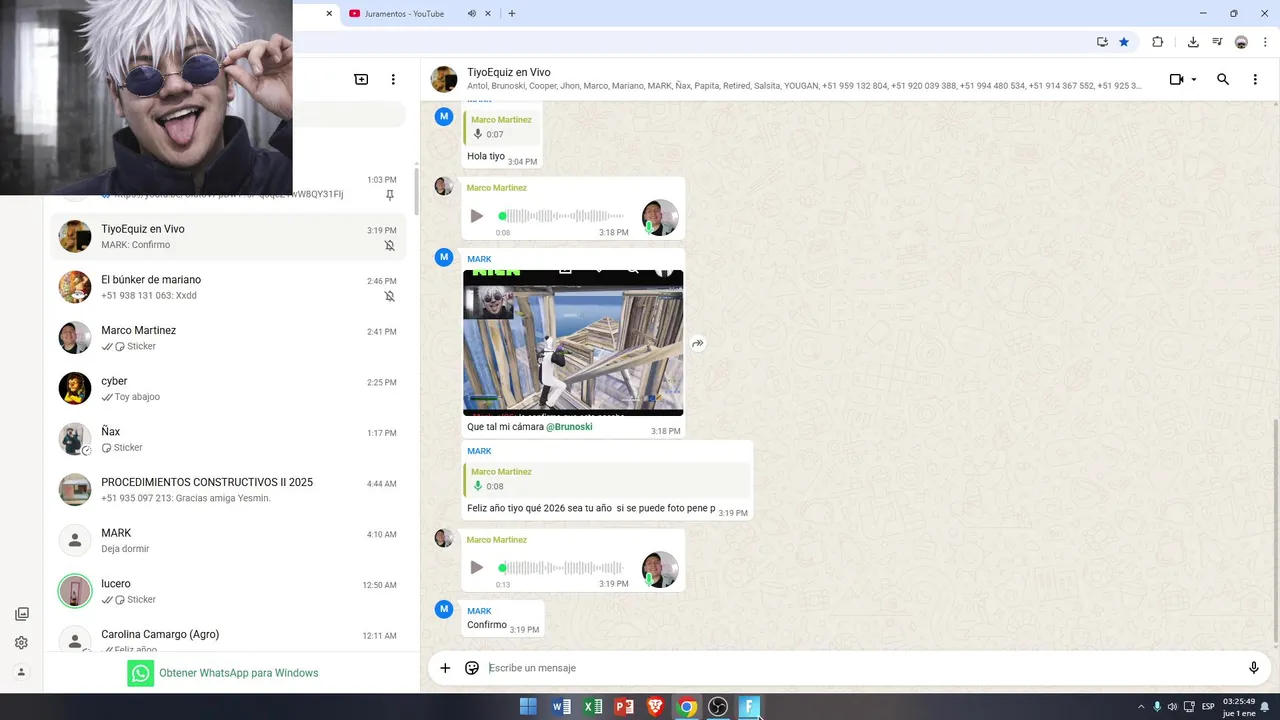Click the chat messages scrollbar
This screenshot has height=720, width=1280.
(1275, 530)
